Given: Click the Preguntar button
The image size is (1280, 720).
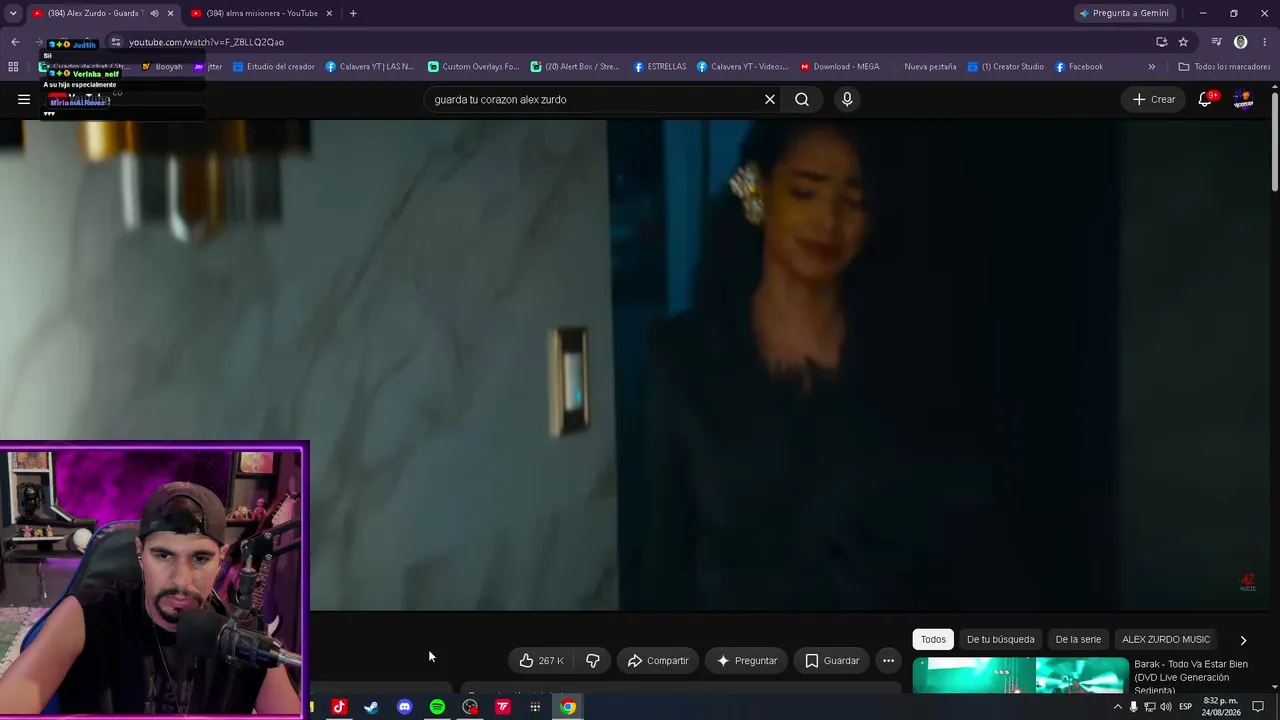Looking at the screenshot, I should [x=747, y=660].
